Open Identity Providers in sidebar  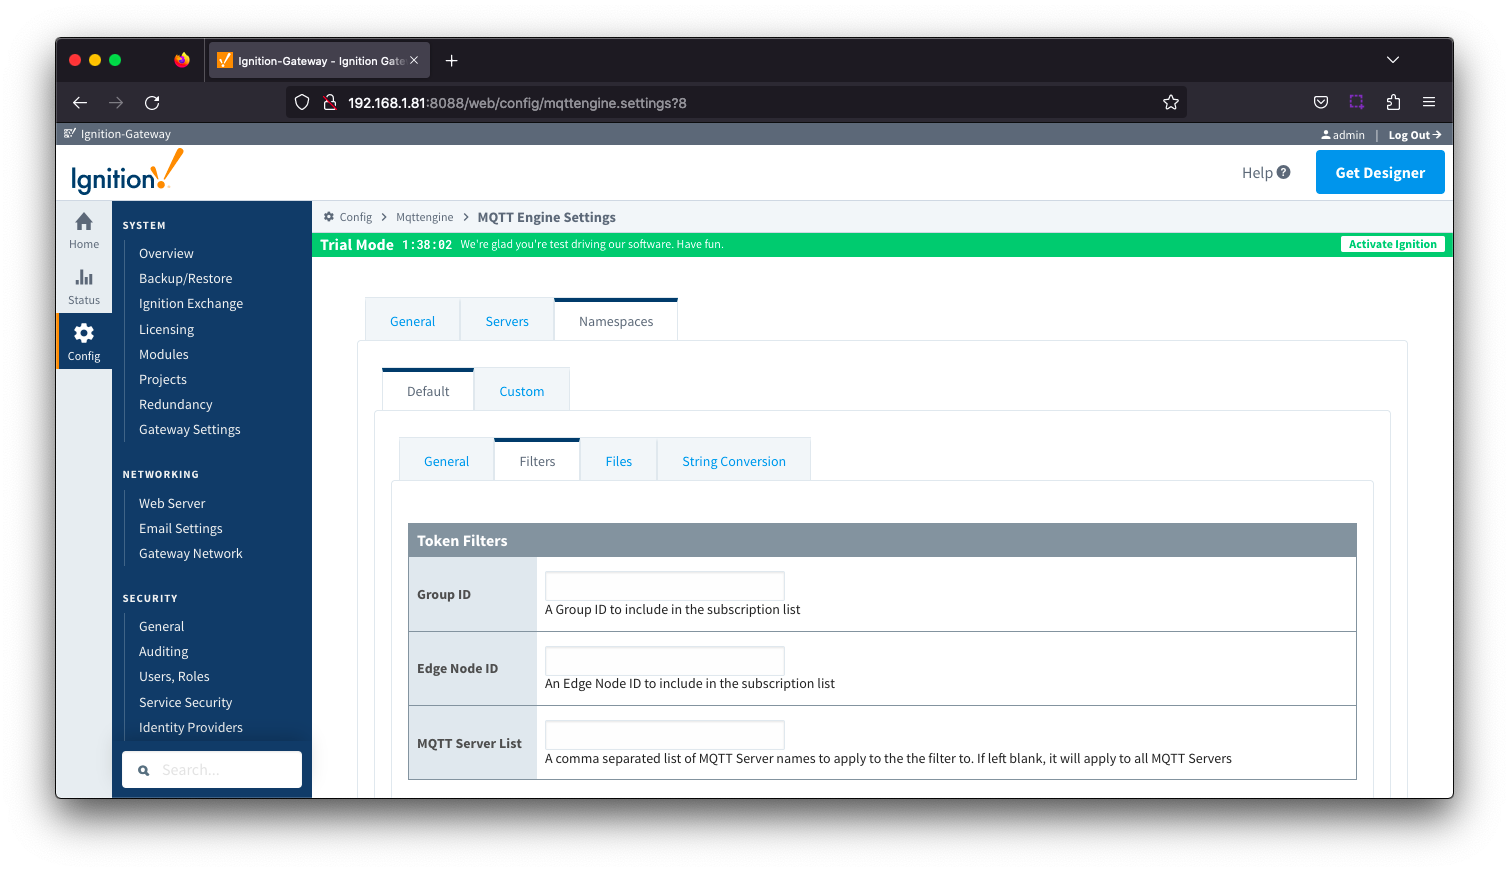191,727
